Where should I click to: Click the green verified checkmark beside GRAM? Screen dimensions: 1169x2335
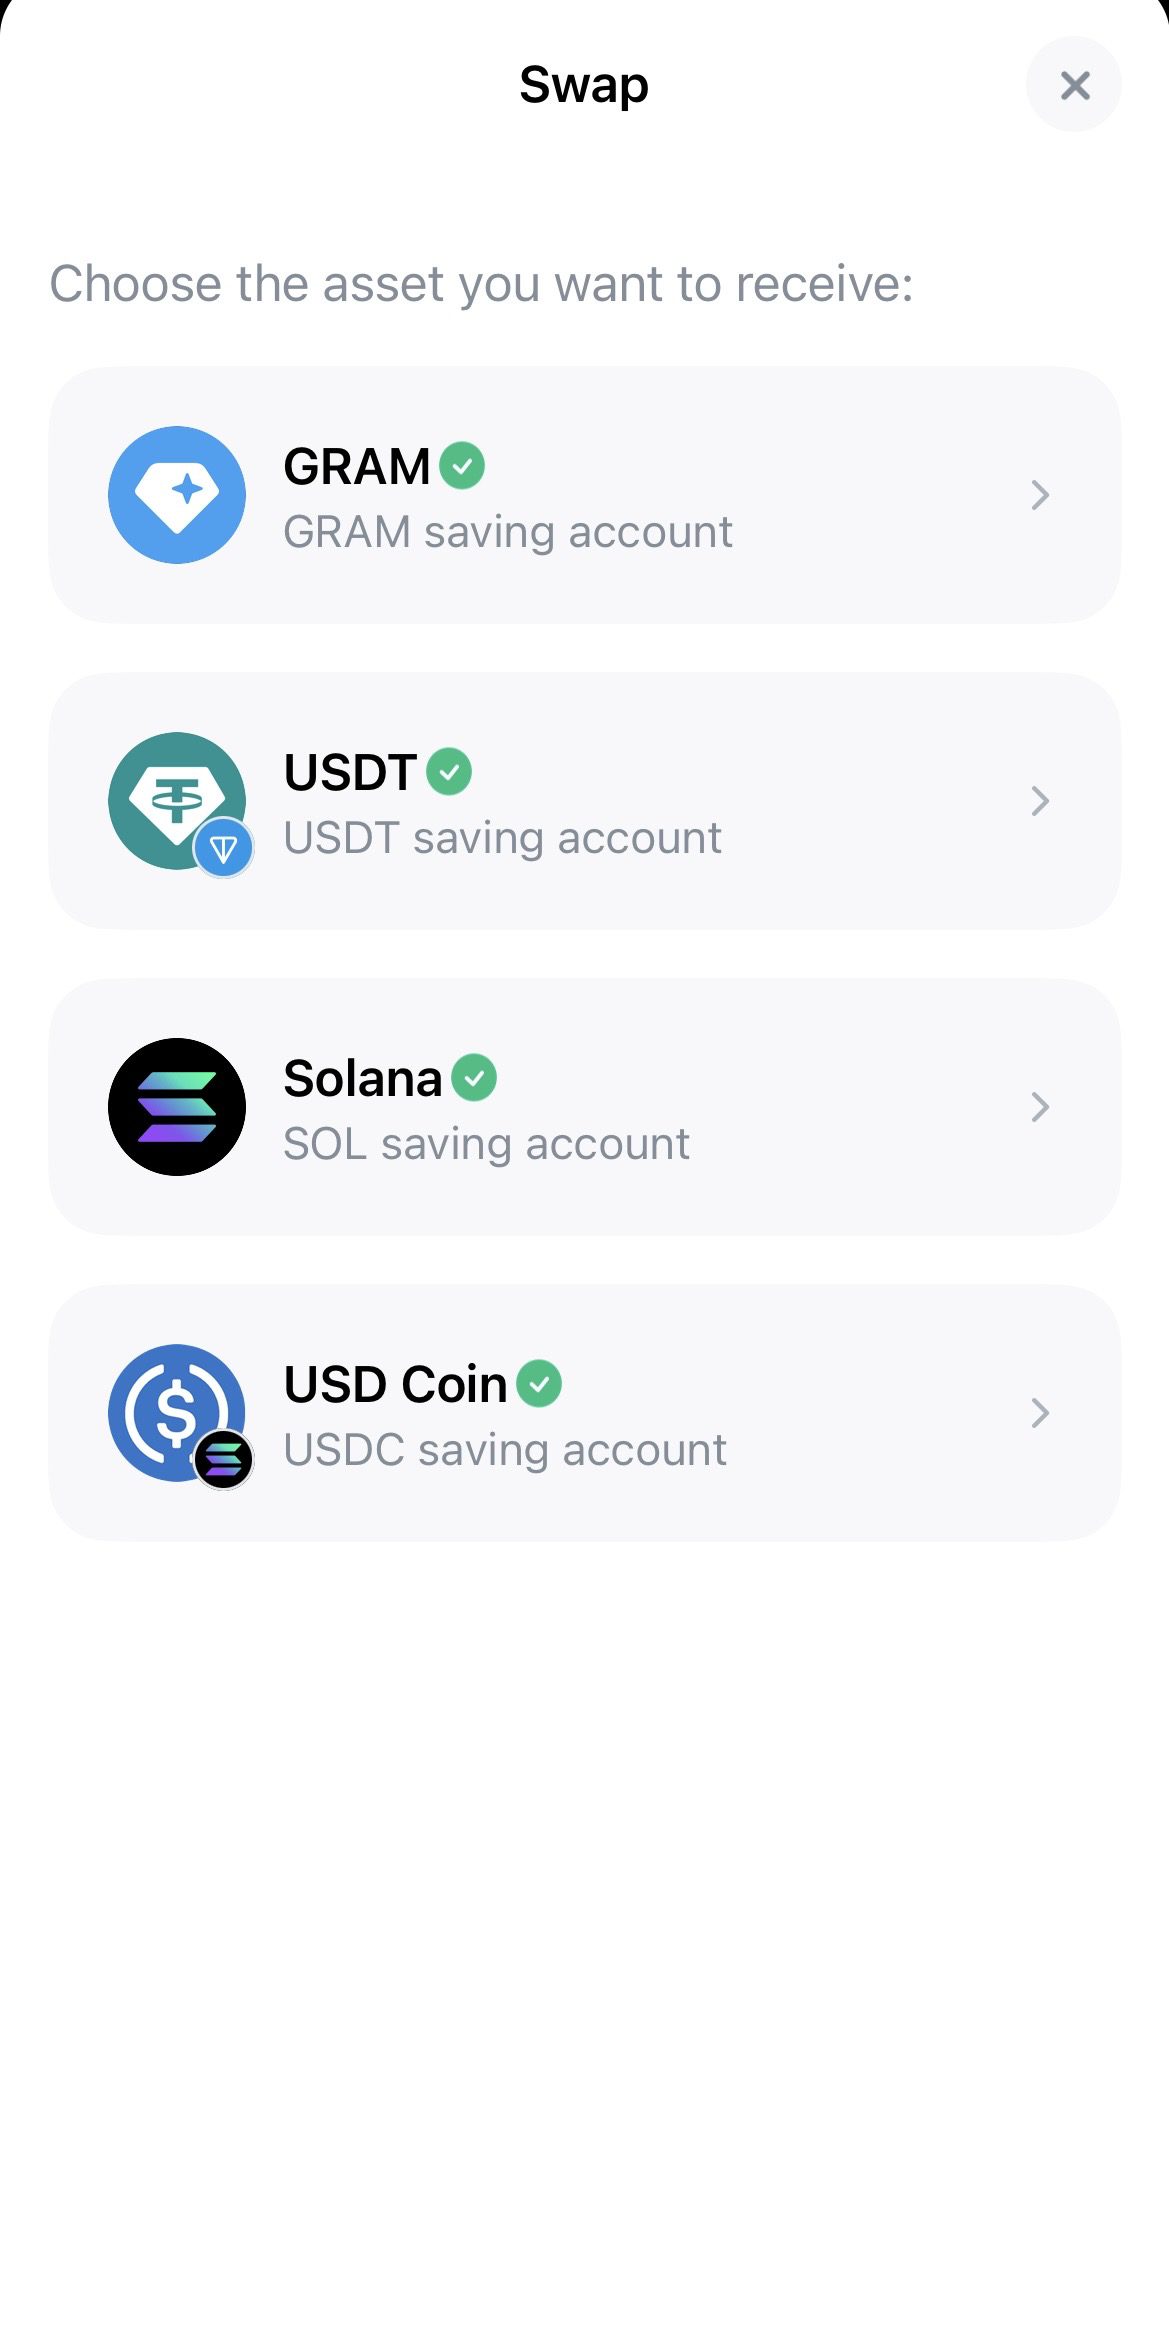tap(462, 466)
